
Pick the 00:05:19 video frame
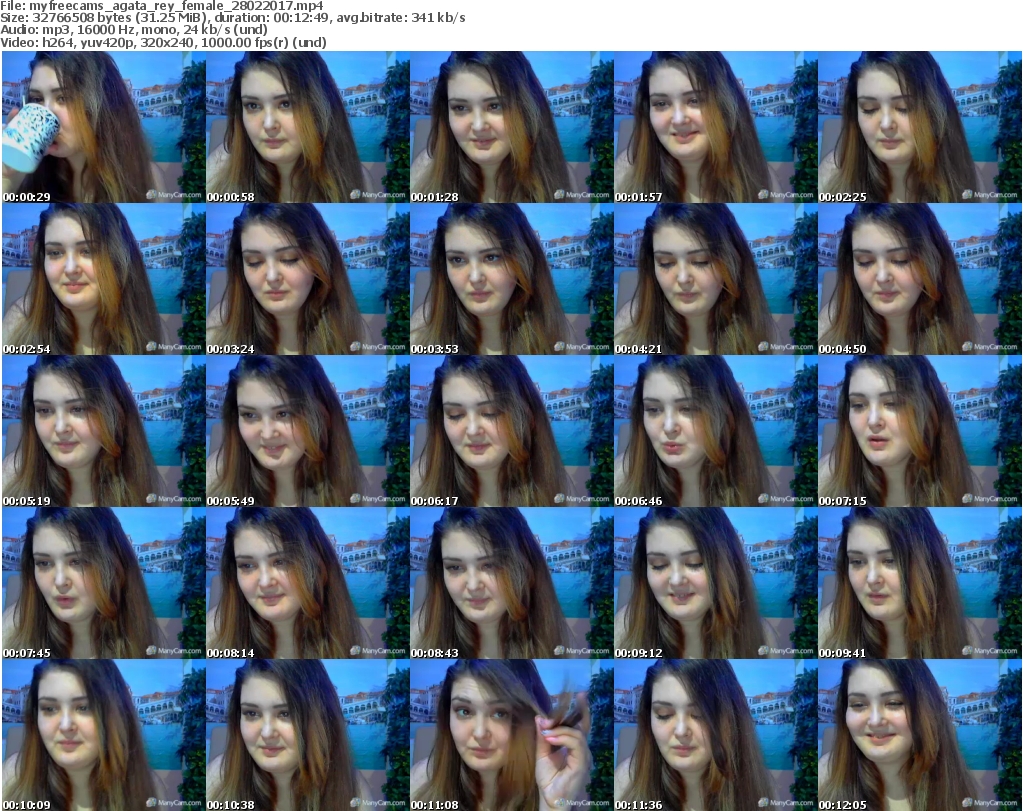point(104,432)
